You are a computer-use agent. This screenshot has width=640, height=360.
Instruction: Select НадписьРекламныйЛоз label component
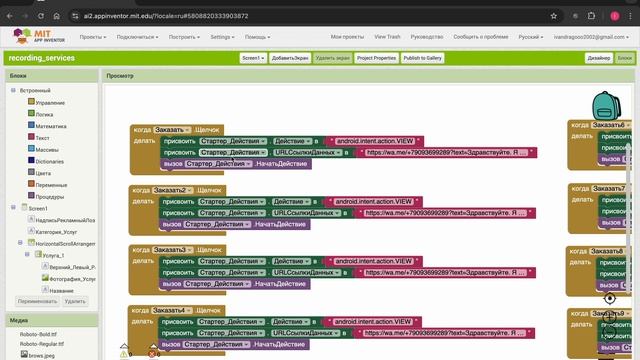(x=65, y=220)
